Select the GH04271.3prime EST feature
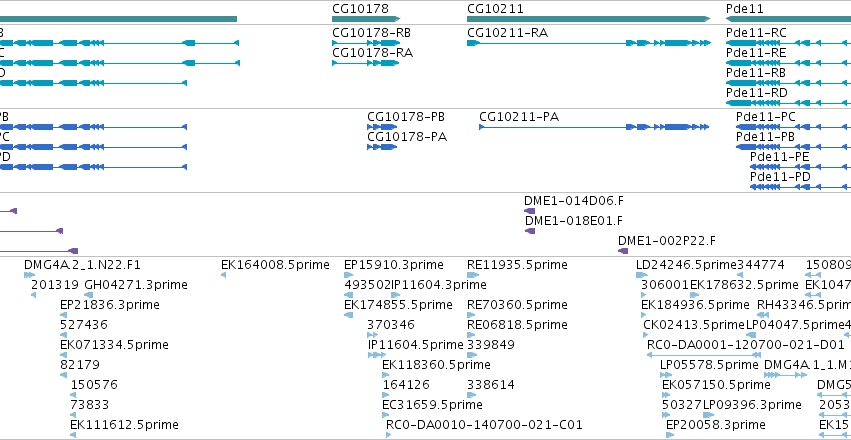This screenshot has height=440, width=851. [89, 295]
